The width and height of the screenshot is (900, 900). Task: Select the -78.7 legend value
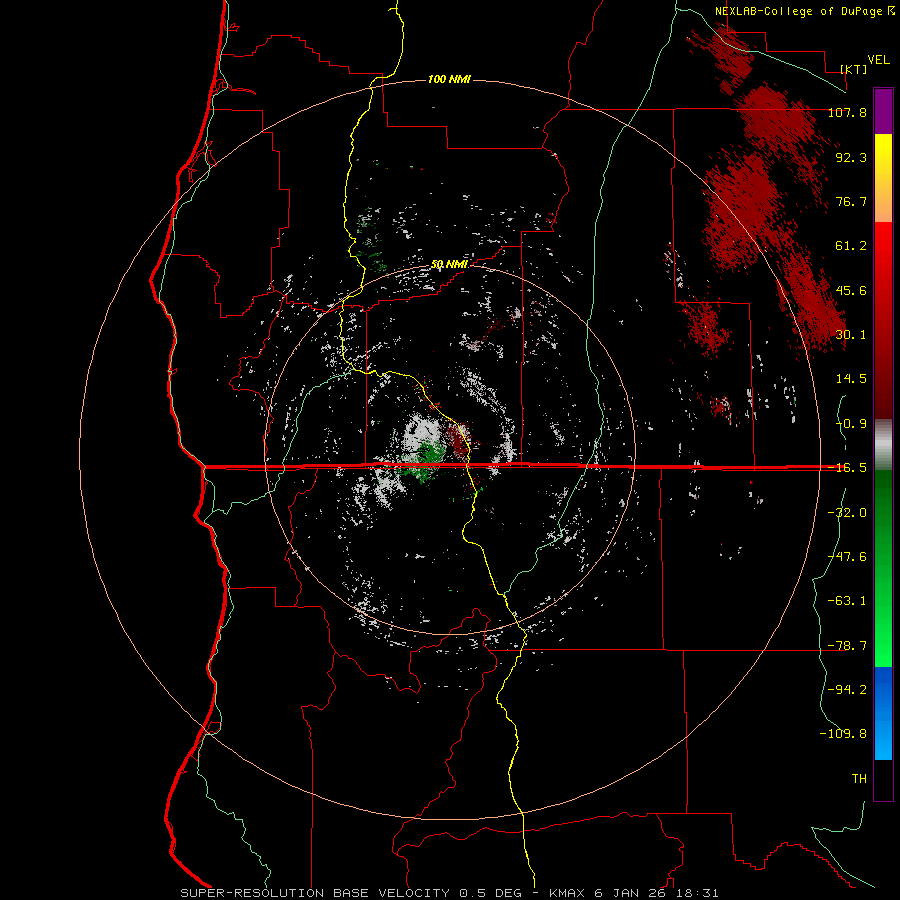pyautogui.click(x=847, y=646)
